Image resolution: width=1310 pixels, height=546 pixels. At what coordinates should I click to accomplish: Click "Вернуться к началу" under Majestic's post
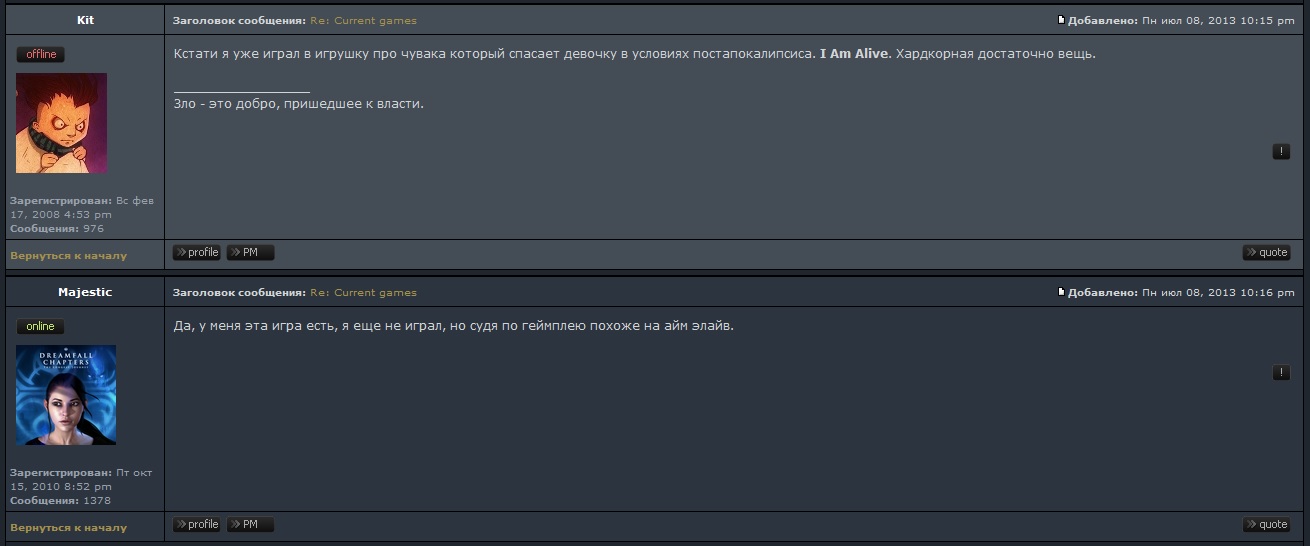pos(68,528)
